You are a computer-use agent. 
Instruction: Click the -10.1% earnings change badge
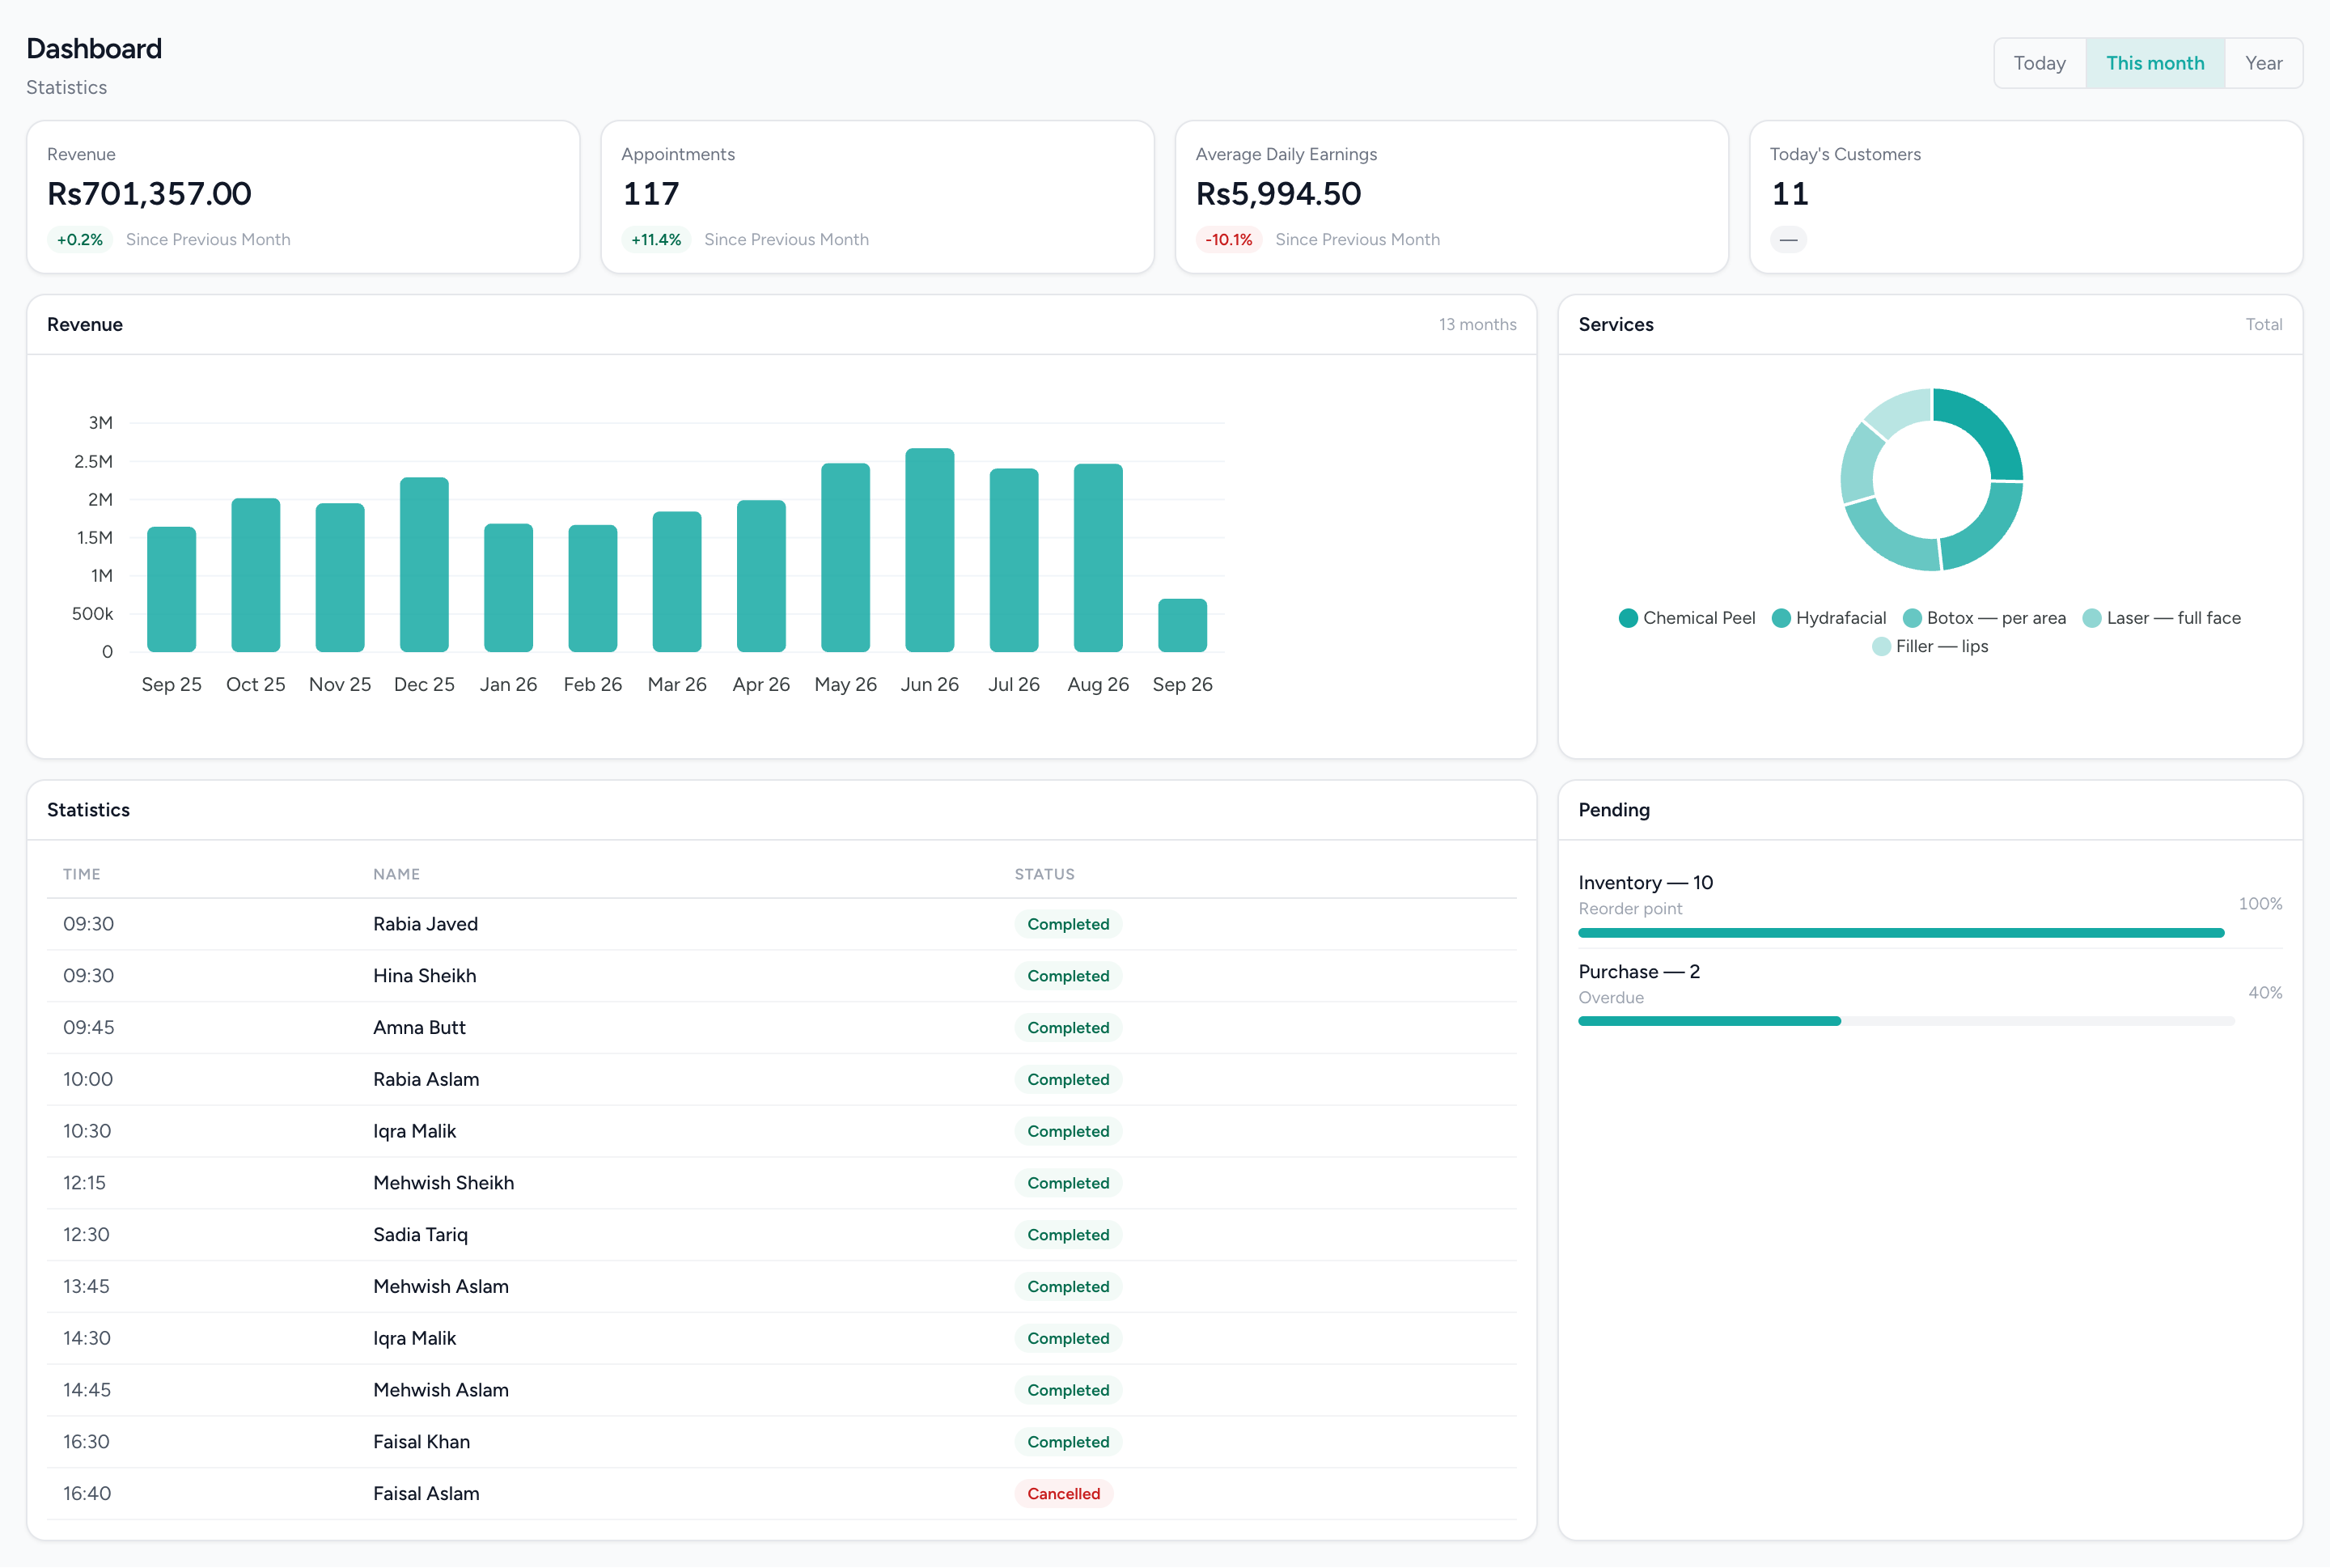1228,240
